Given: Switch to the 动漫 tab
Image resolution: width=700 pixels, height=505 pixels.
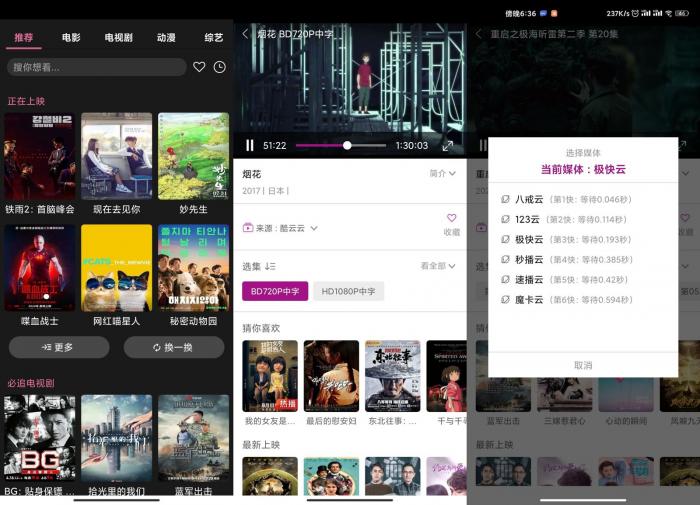Looking at the screenshot, I should click(x=166, y=38).
